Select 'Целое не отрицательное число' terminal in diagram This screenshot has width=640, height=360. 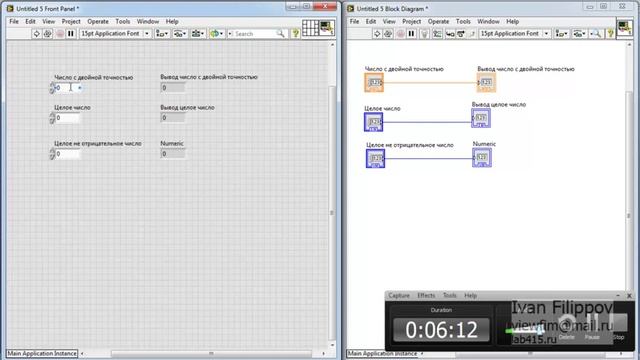pos(375,158)
